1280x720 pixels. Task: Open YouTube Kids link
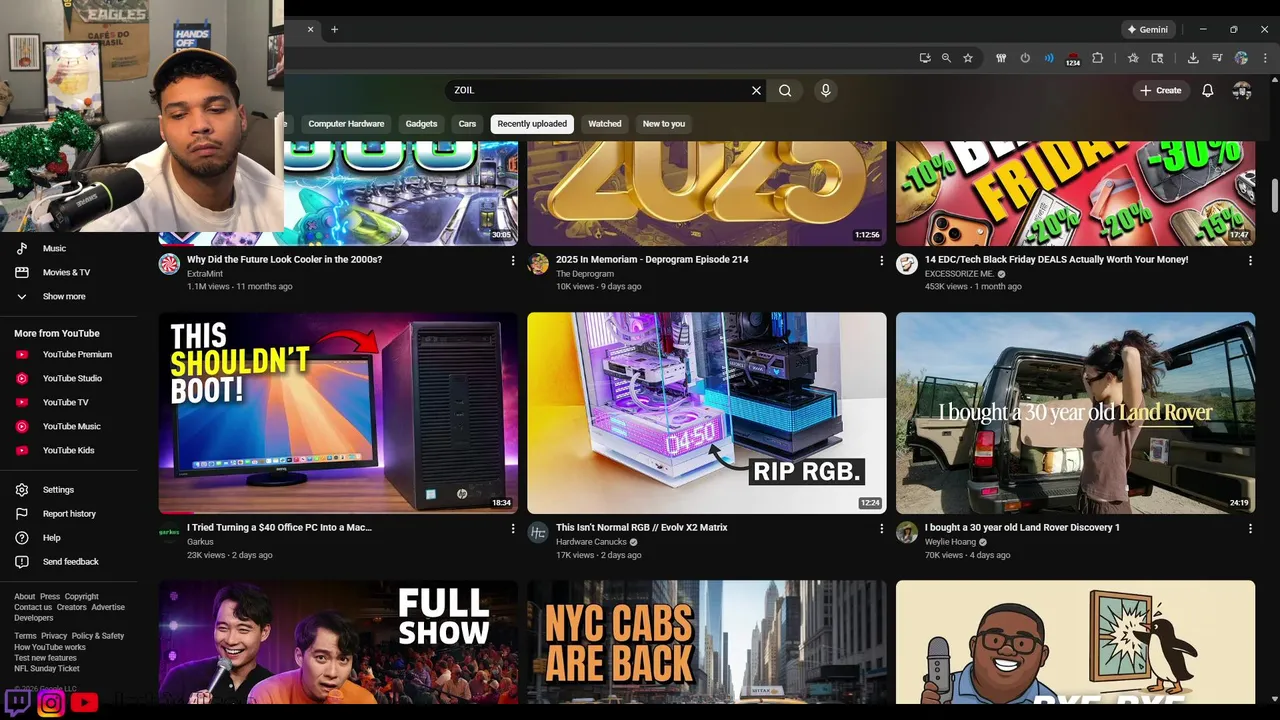tap(68, 450)
